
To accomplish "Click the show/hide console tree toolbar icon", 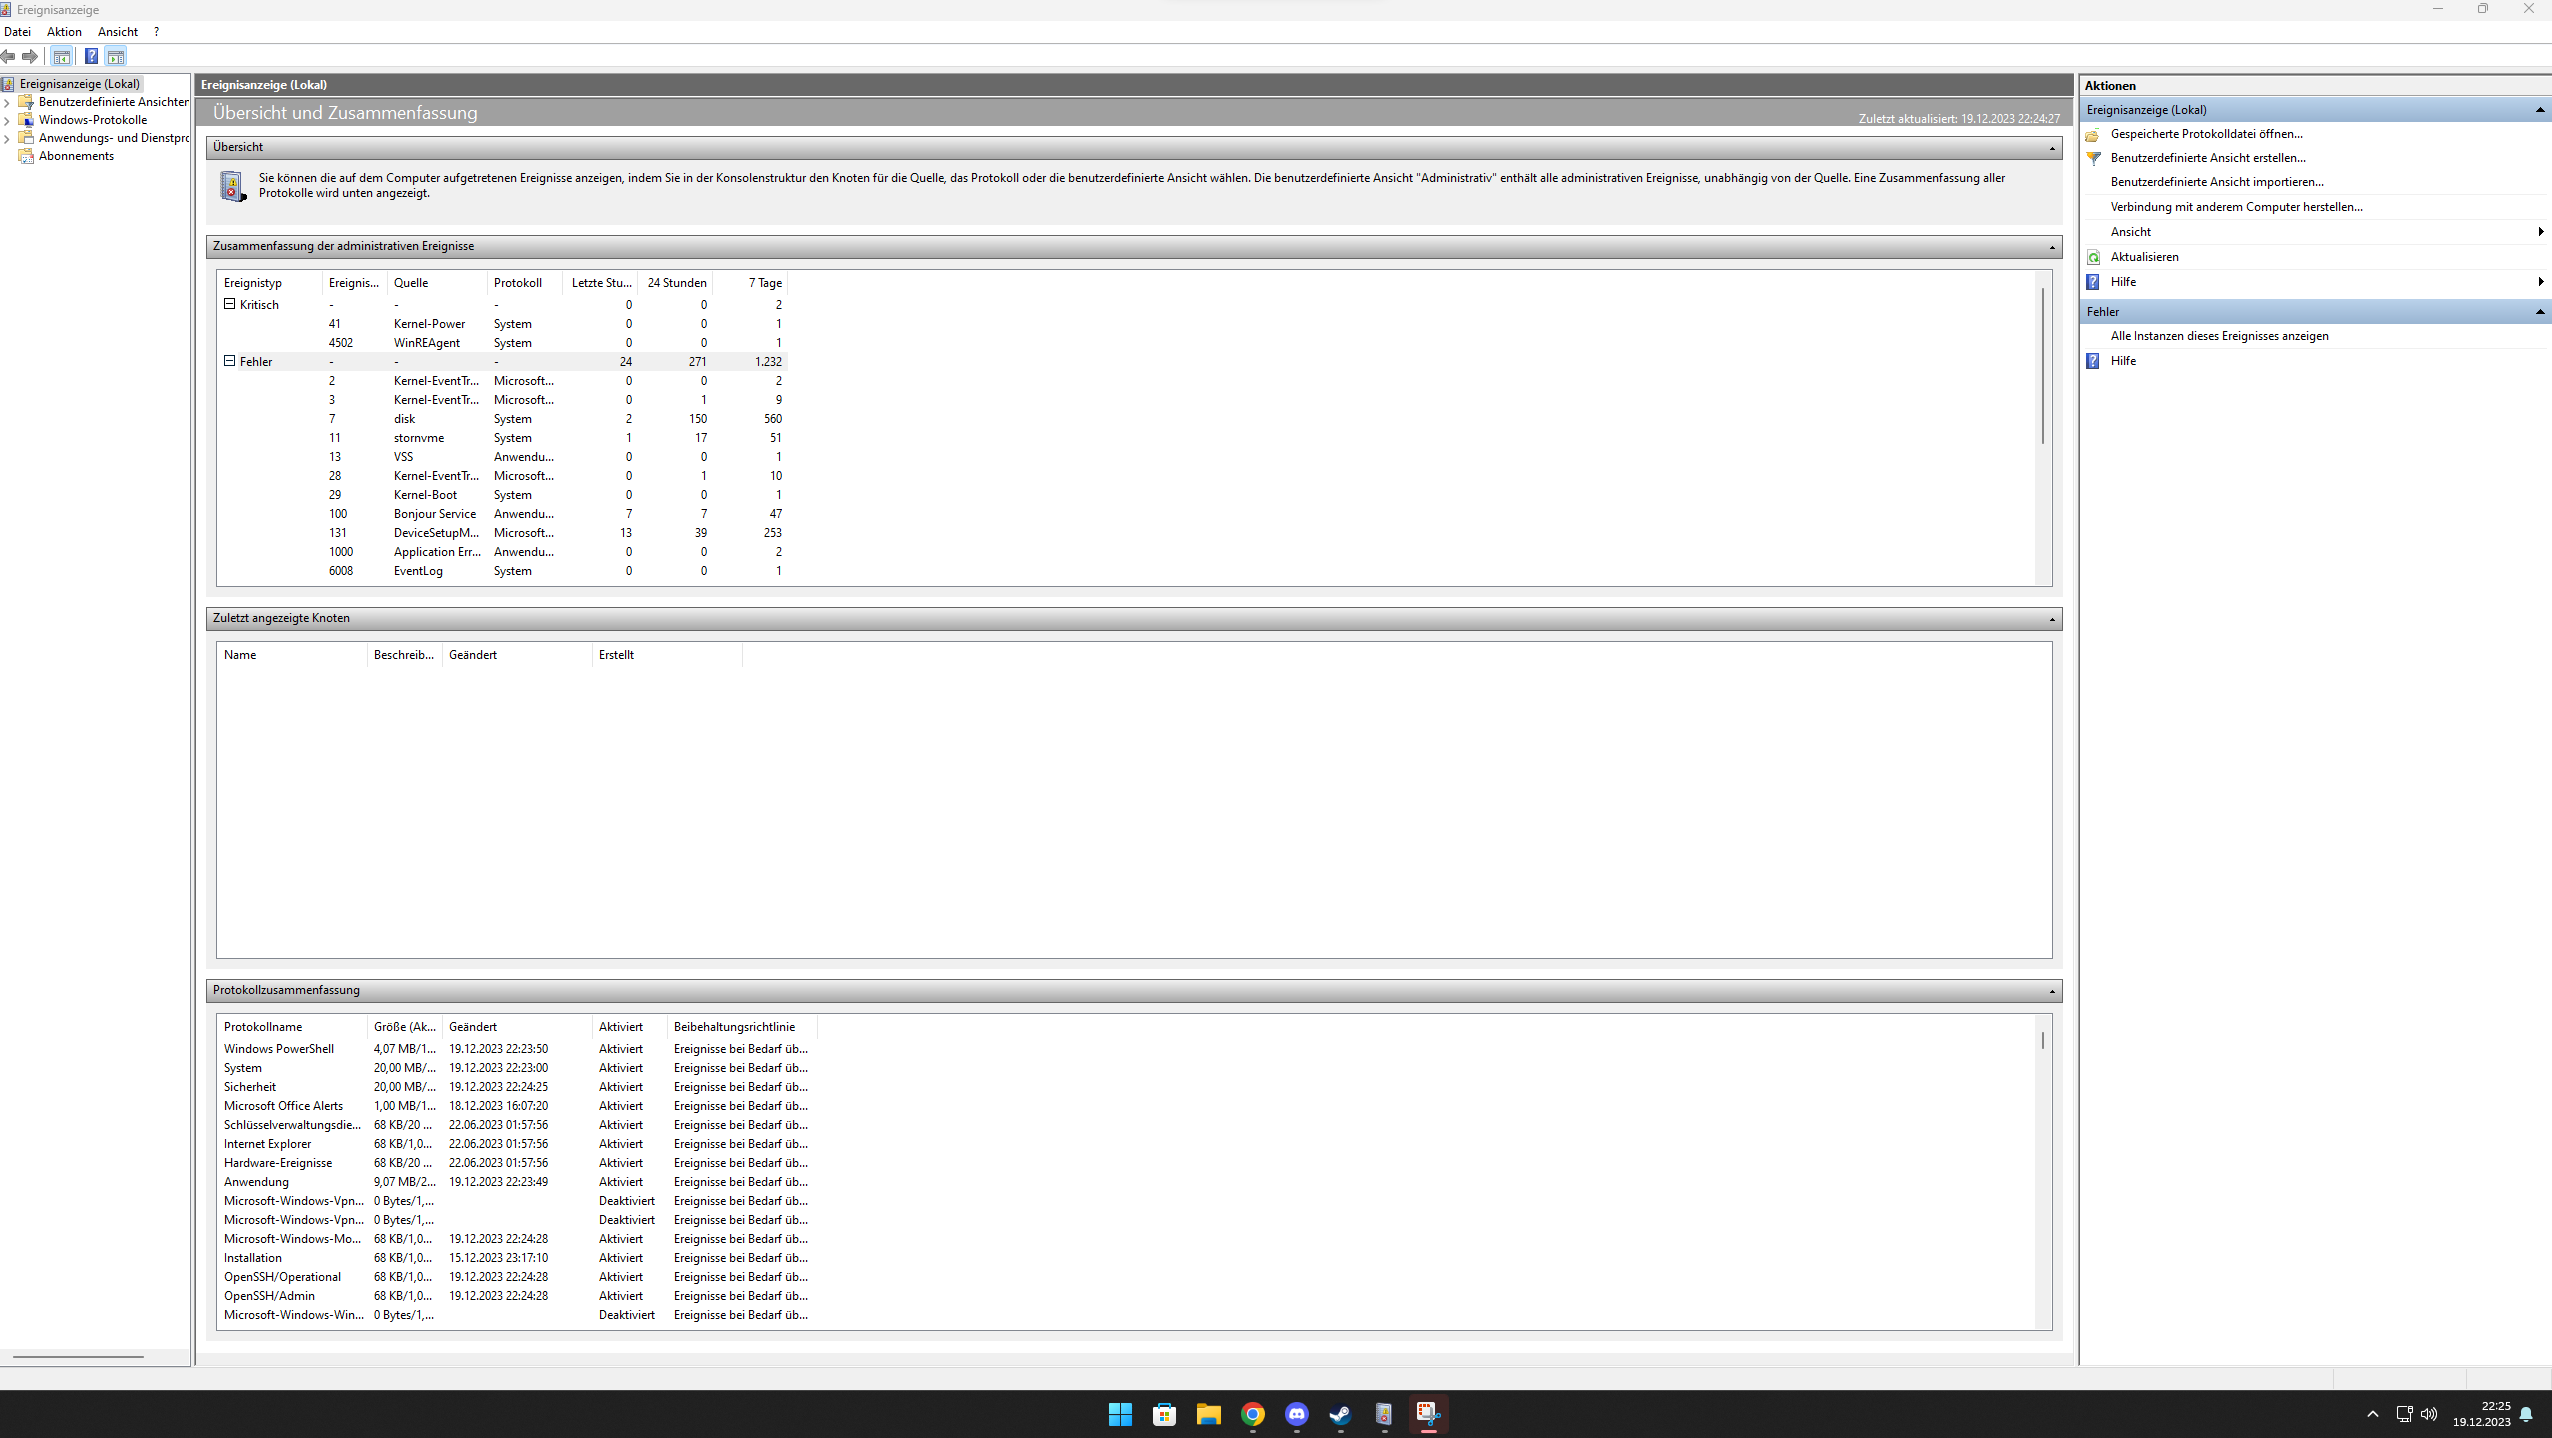I will pyautogui.click(x=62, y=57).
